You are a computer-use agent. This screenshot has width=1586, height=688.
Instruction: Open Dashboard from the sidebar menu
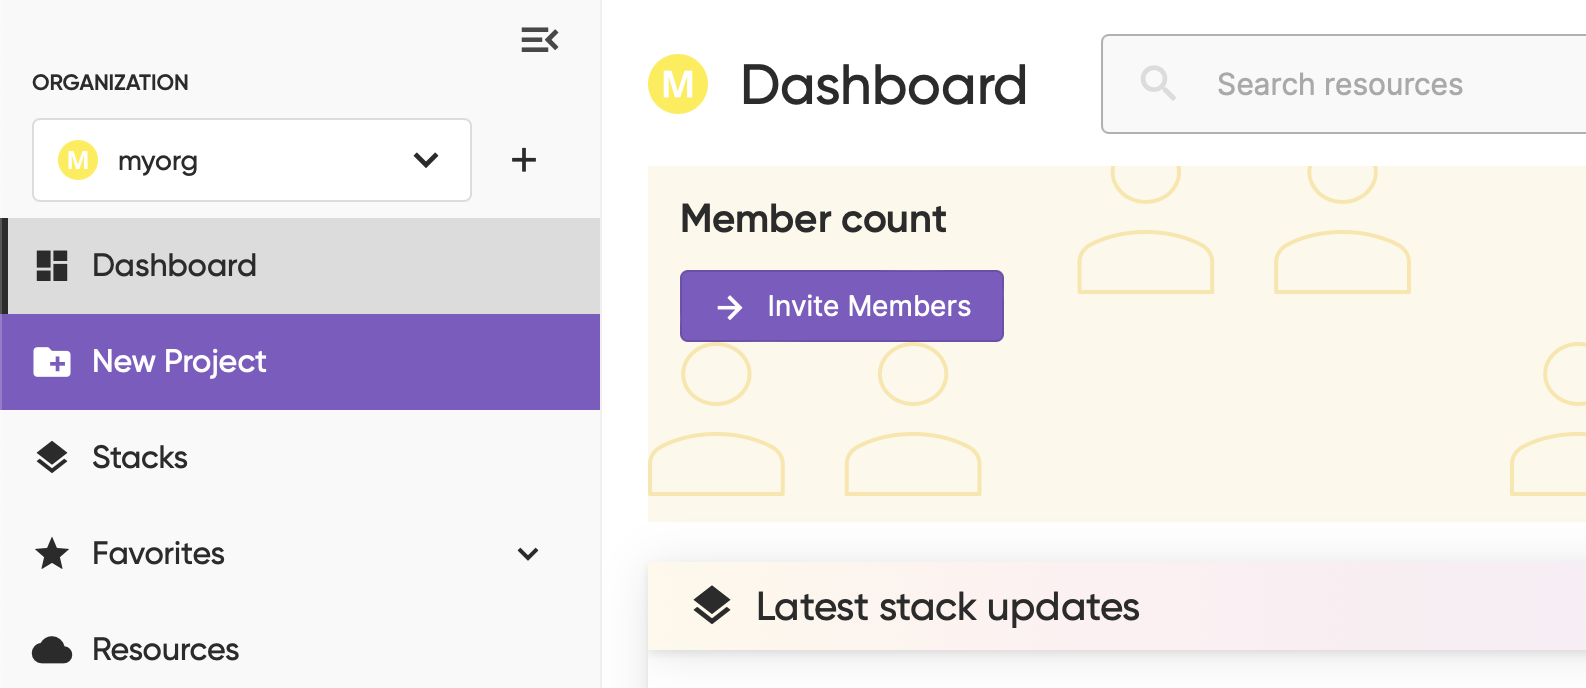[x=174, y=266]
